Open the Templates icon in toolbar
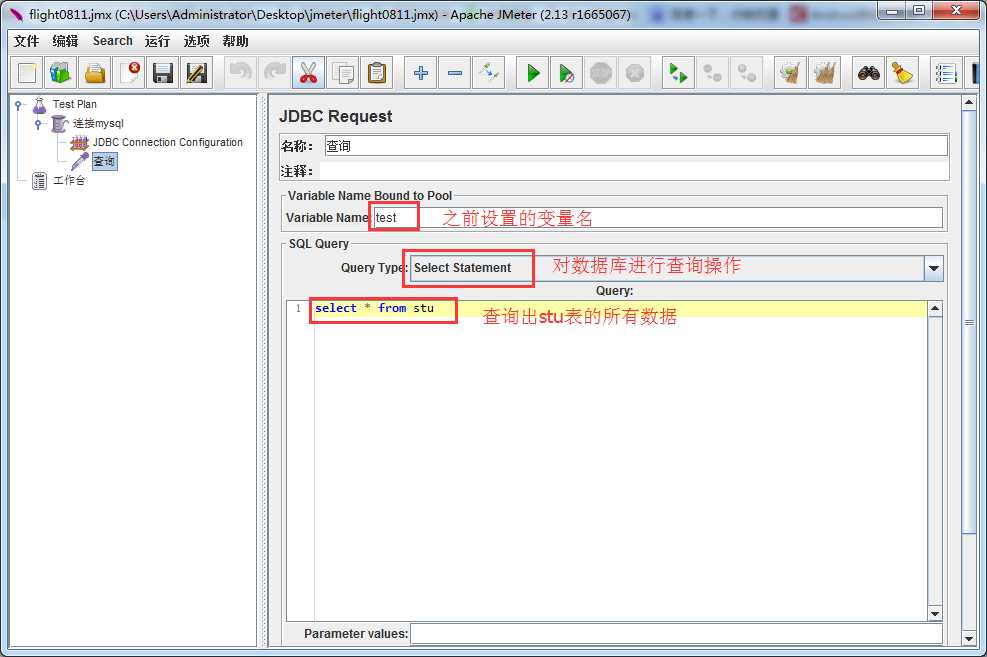Image resolution: width=987 pixels, height=657 pixels. pyautogui.click(x=61, y=74)
